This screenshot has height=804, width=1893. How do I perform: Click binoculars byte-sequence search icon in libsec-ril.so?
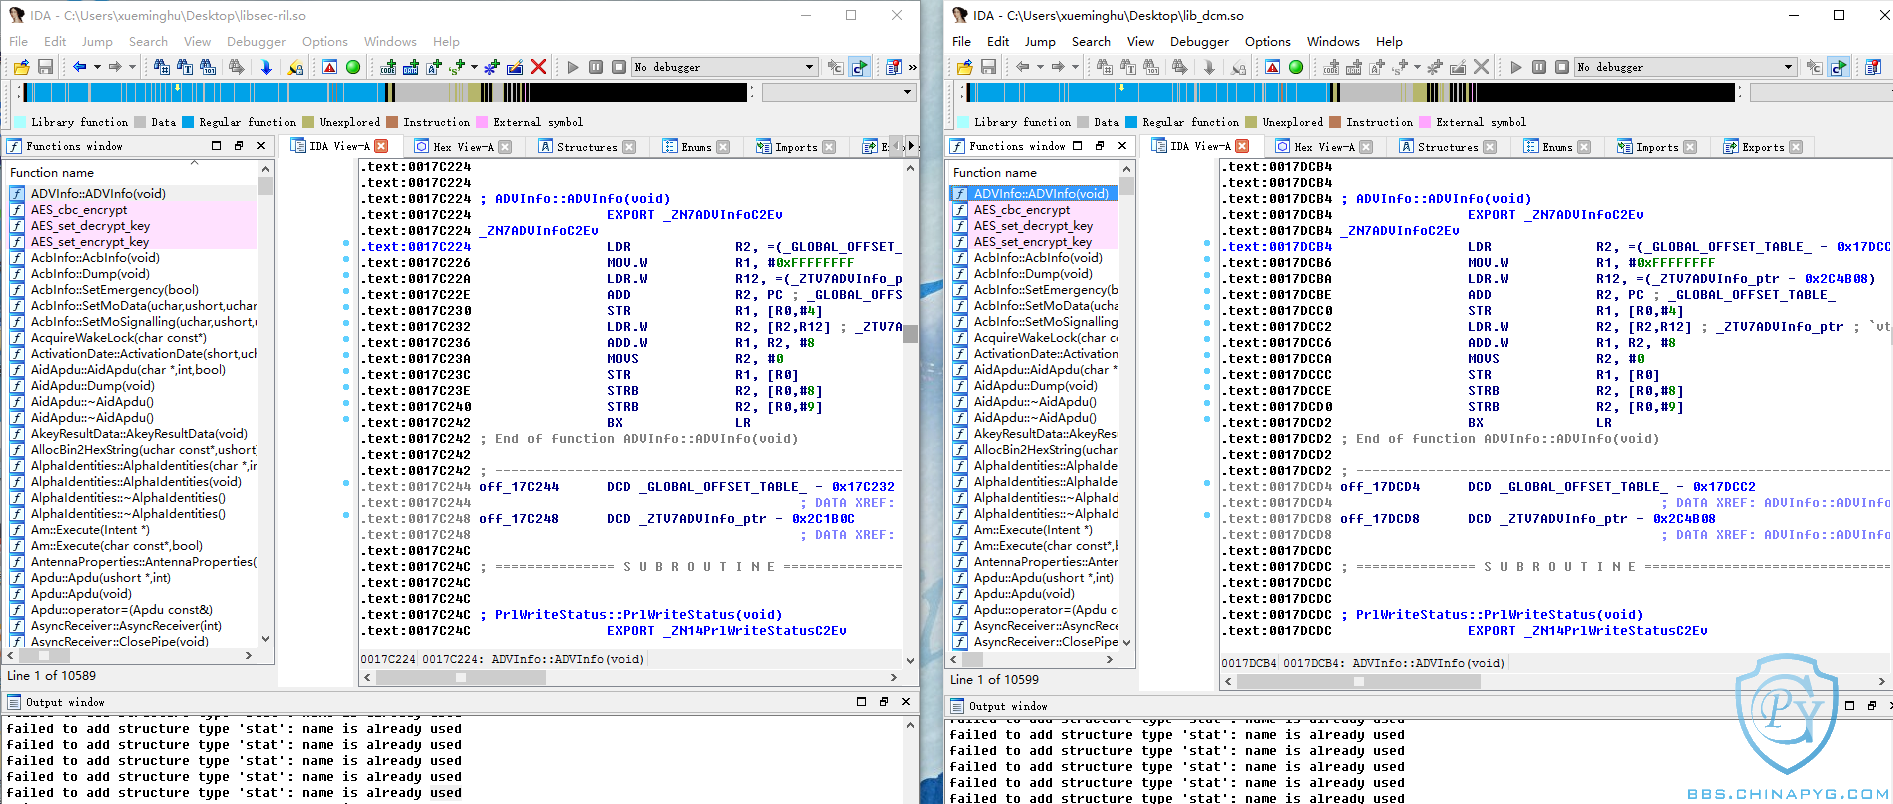tap(208, 67)
